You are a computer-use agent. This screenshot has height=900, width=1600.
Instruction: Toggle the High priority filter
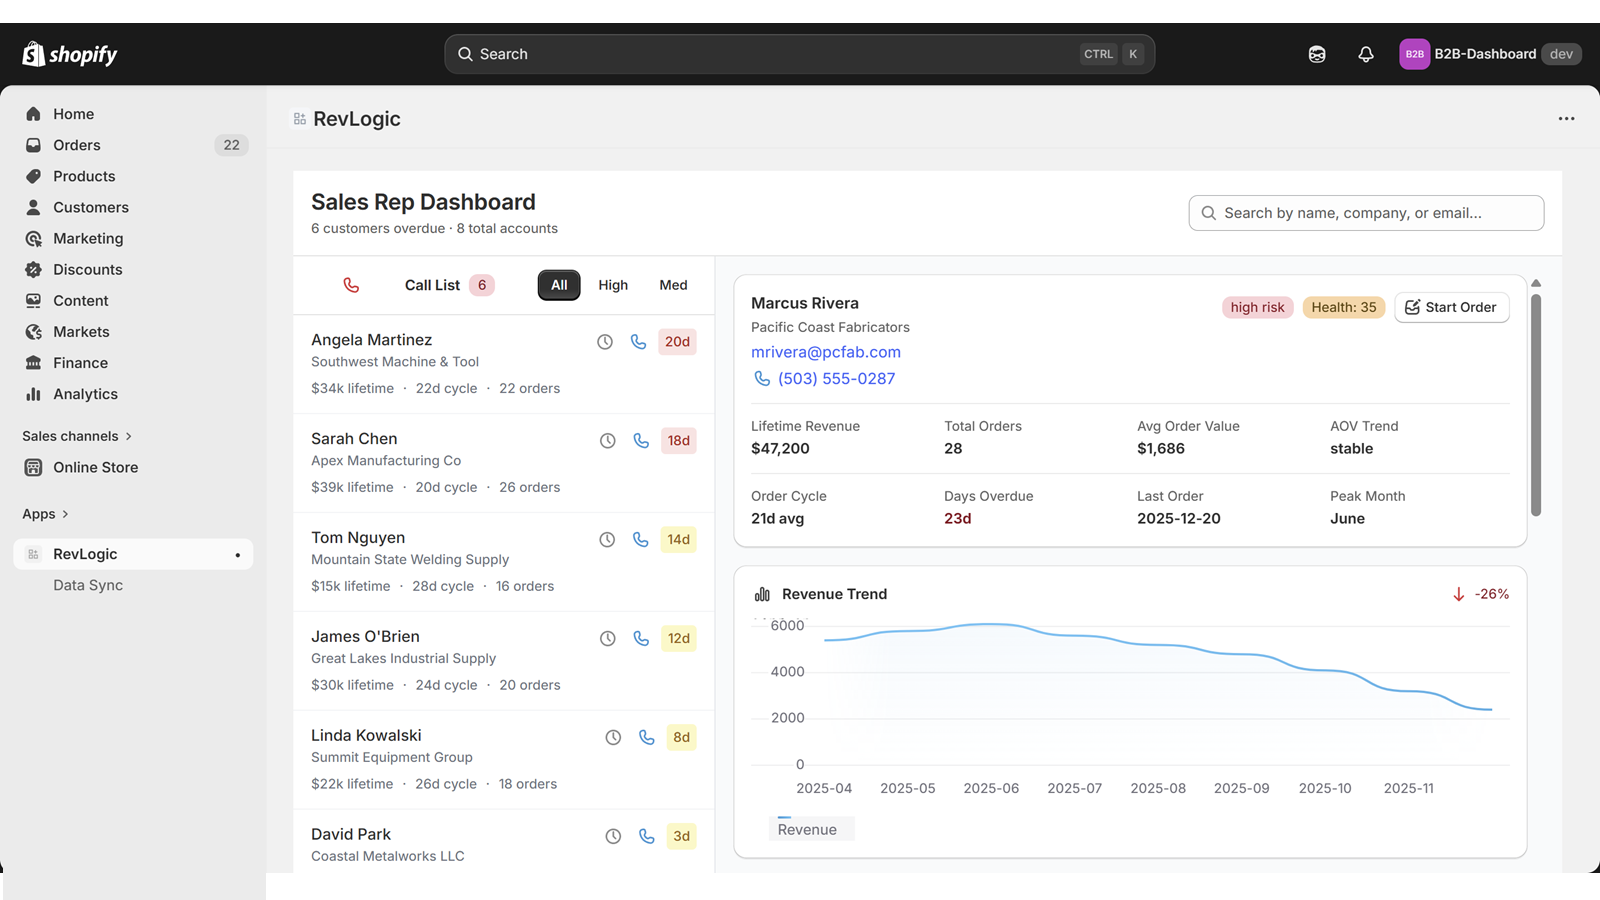coord(613,285)
